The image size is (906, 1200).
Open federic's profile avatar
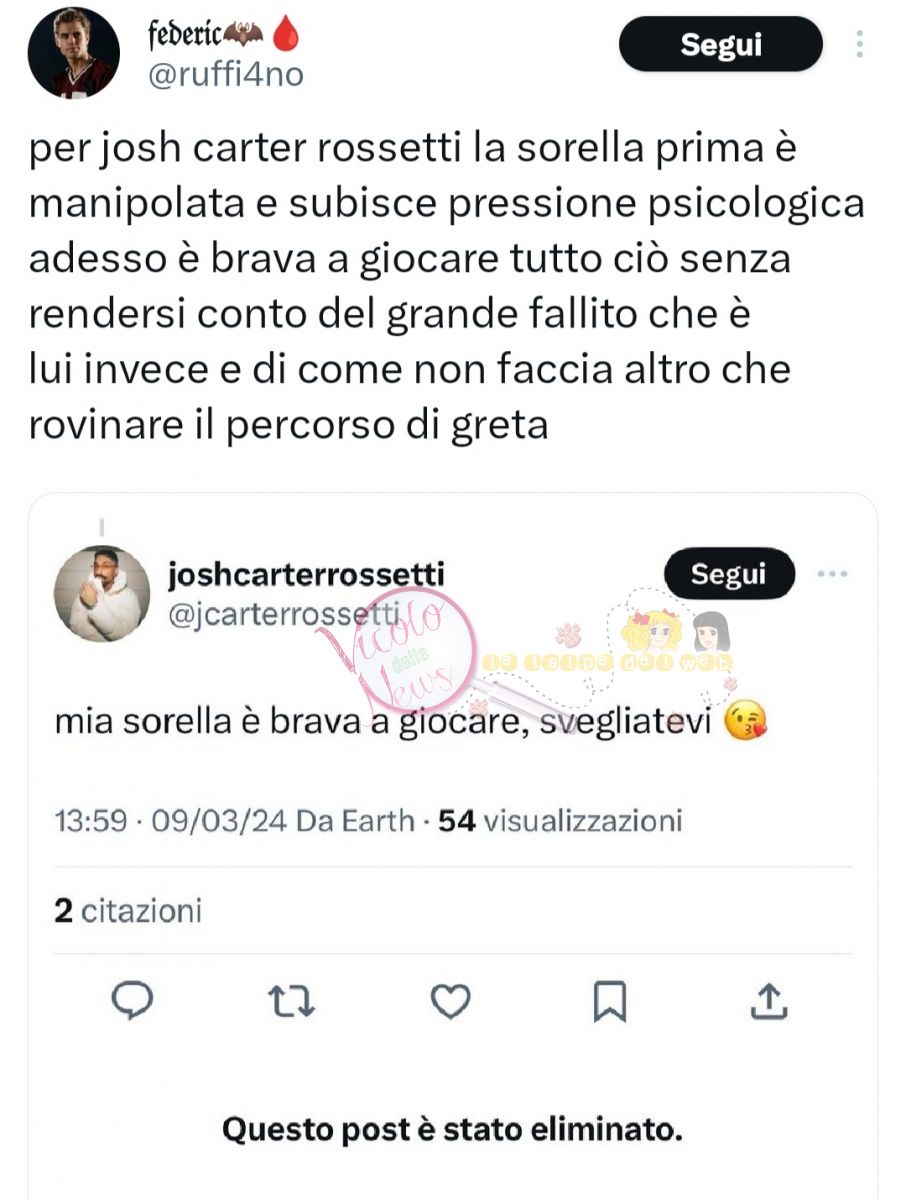[73, 52]
